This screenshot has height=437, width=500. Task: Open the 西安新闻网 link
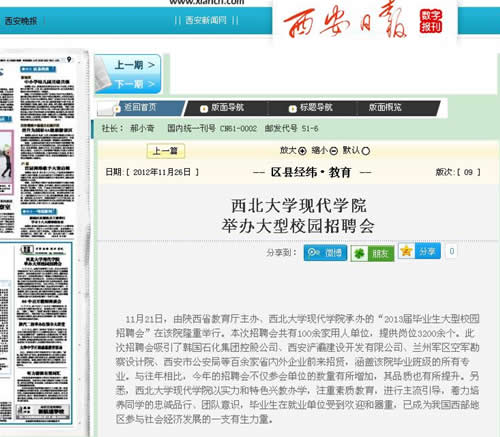click(206, 20)
